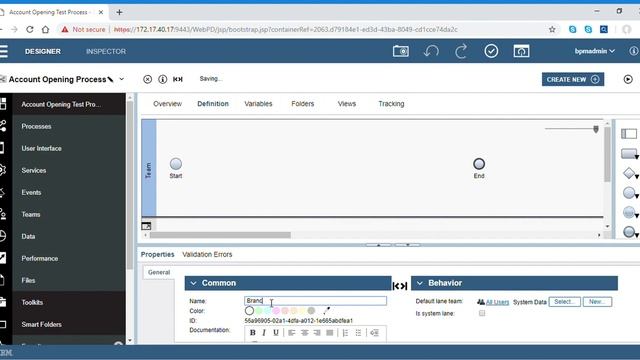The width and height of the screenshot is (640, 360).
Task: Align documentation text left
Action: coord(292,333)
